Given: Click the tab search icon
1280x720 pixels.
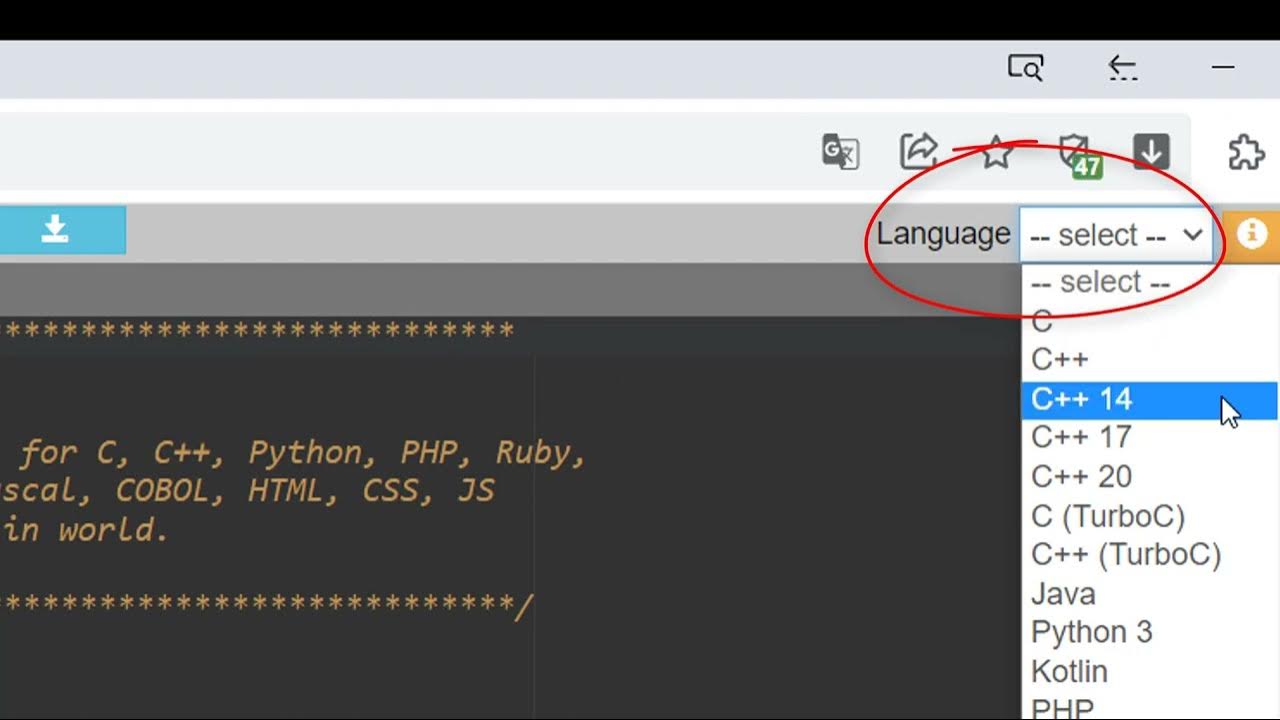Looking at the screenshot, I should pos(1025,68).
